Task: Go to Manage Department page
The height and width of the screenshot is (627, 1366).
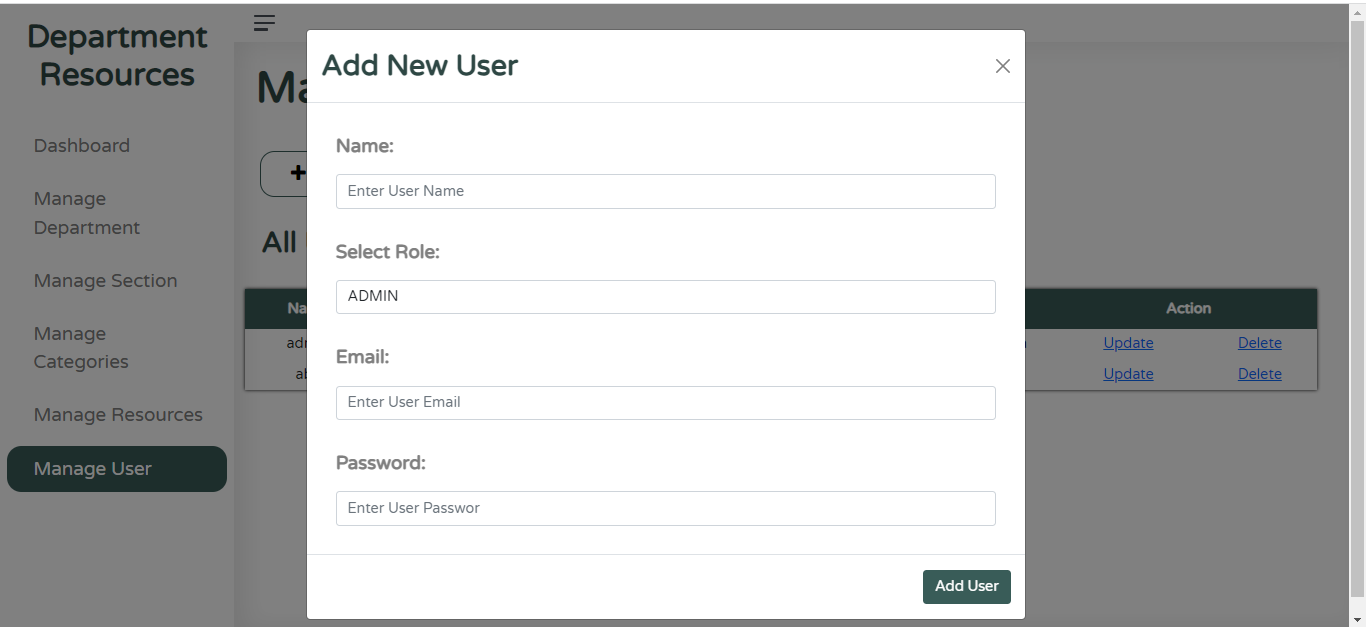Action: 87,213
